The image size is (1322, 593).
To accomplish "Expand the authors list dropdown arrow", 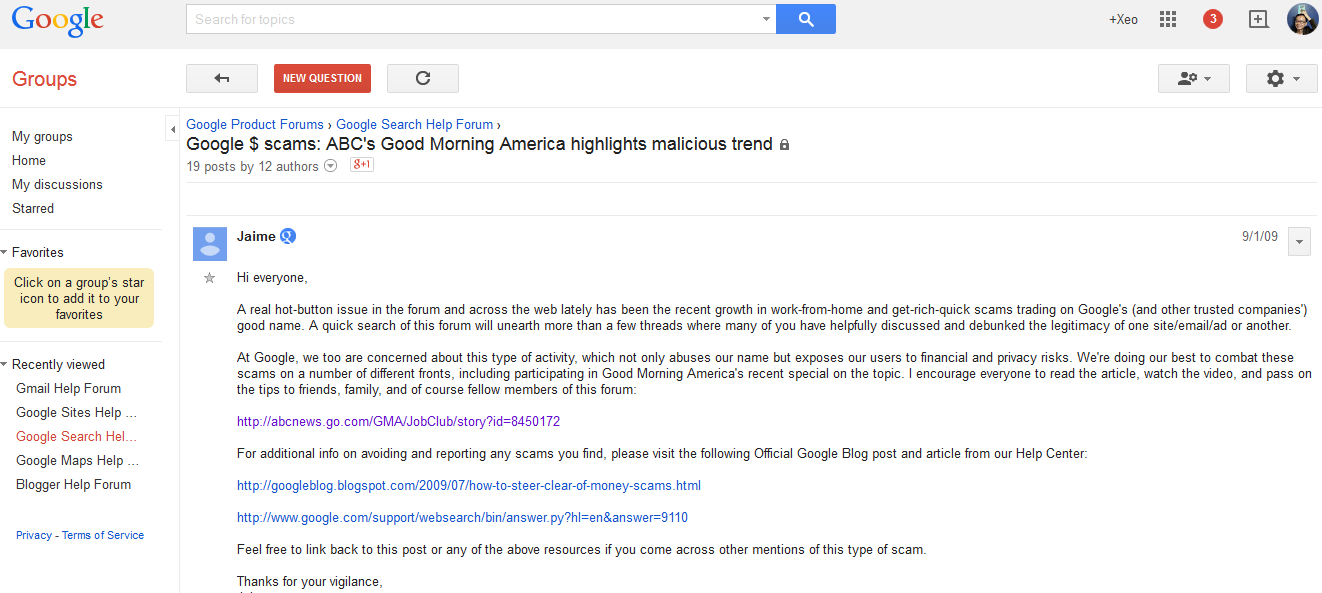I will pos(331,167).
